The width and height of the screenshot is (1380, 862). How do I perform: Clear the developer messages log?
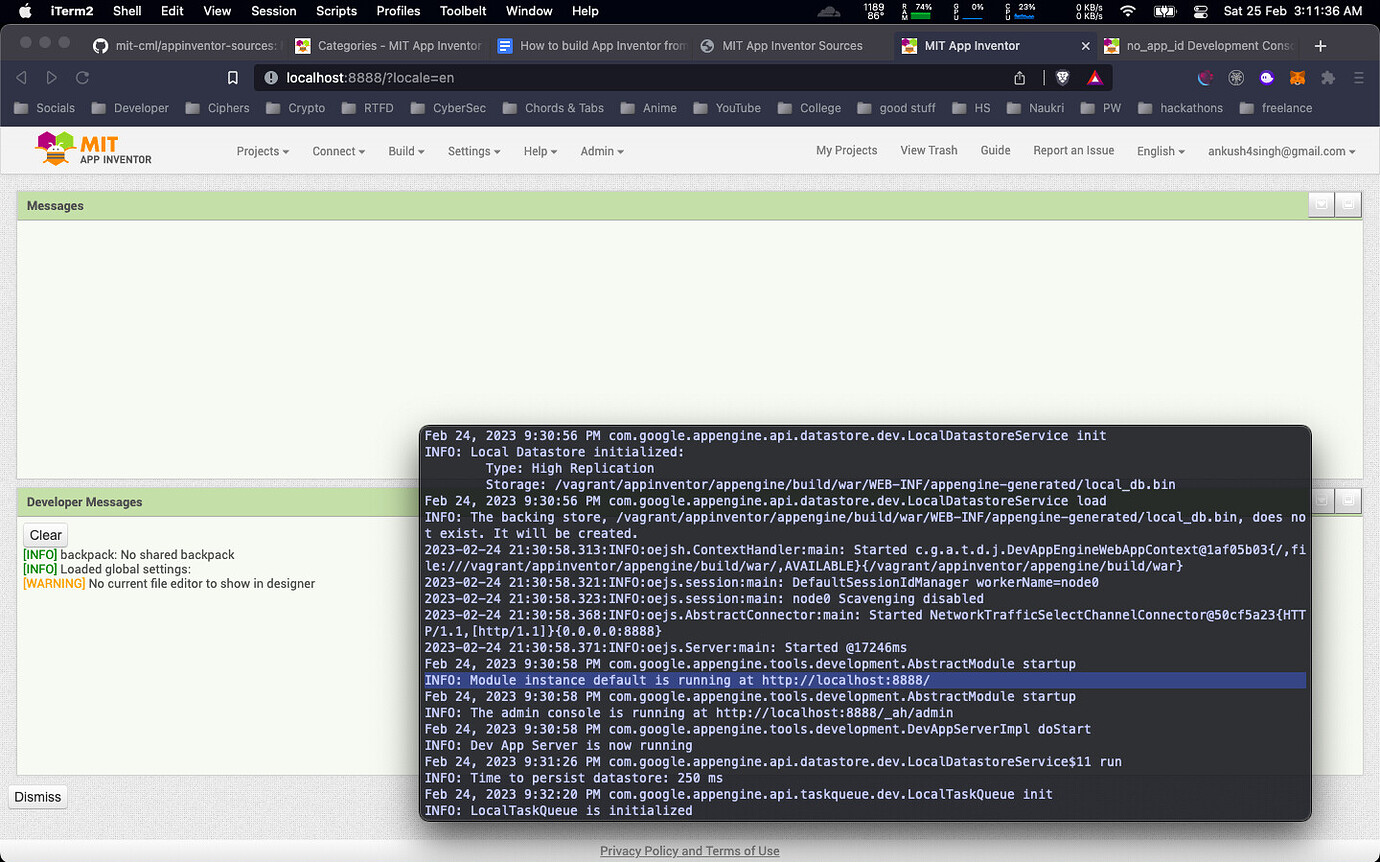click(x=44, y=534)
